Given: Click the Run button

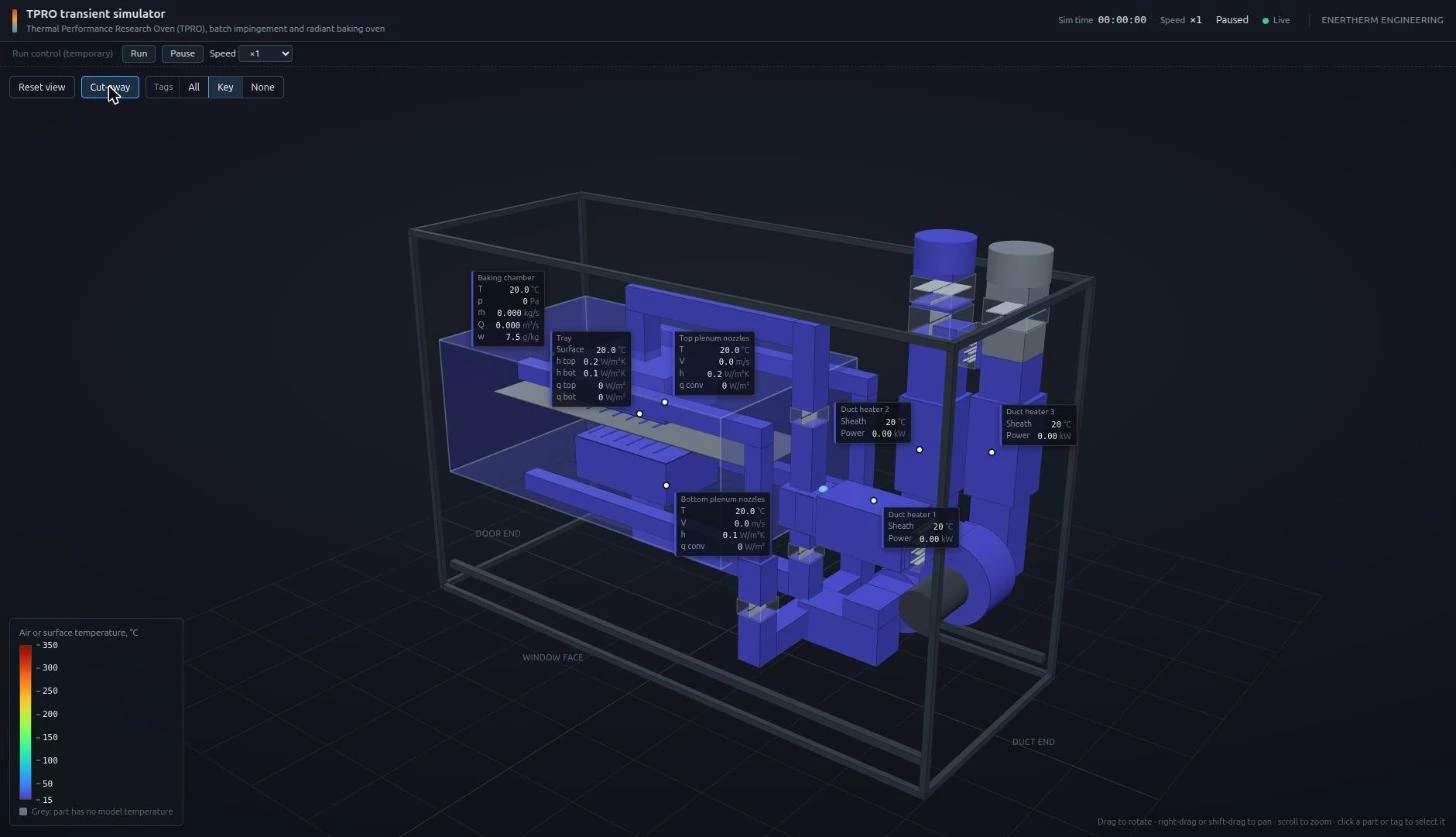Looking at the screenshot, I should (138, 54).
